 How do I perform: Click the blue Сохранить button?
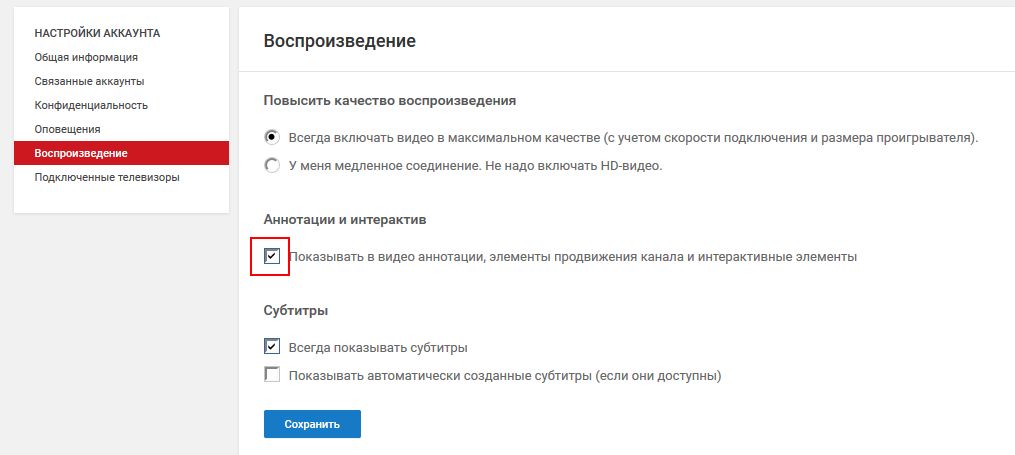(x=312, y=424)
